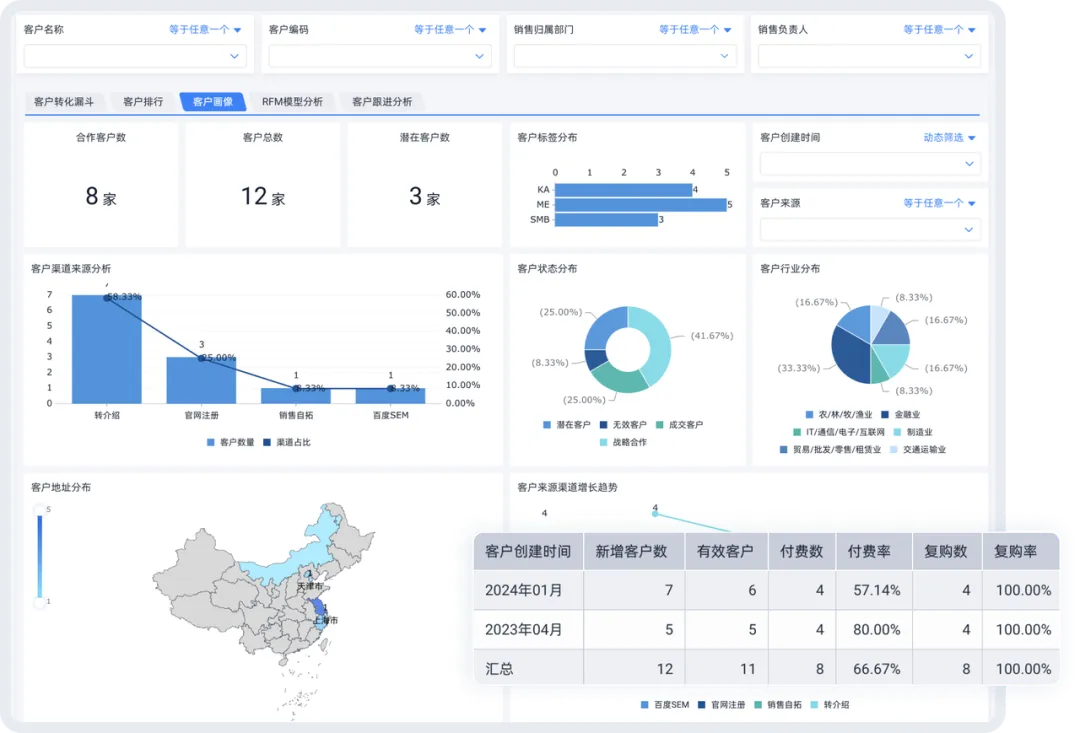Toggle the 转介绍 legend item
1080x733 pixels.
pyautogui.click(x=833, y=705)
